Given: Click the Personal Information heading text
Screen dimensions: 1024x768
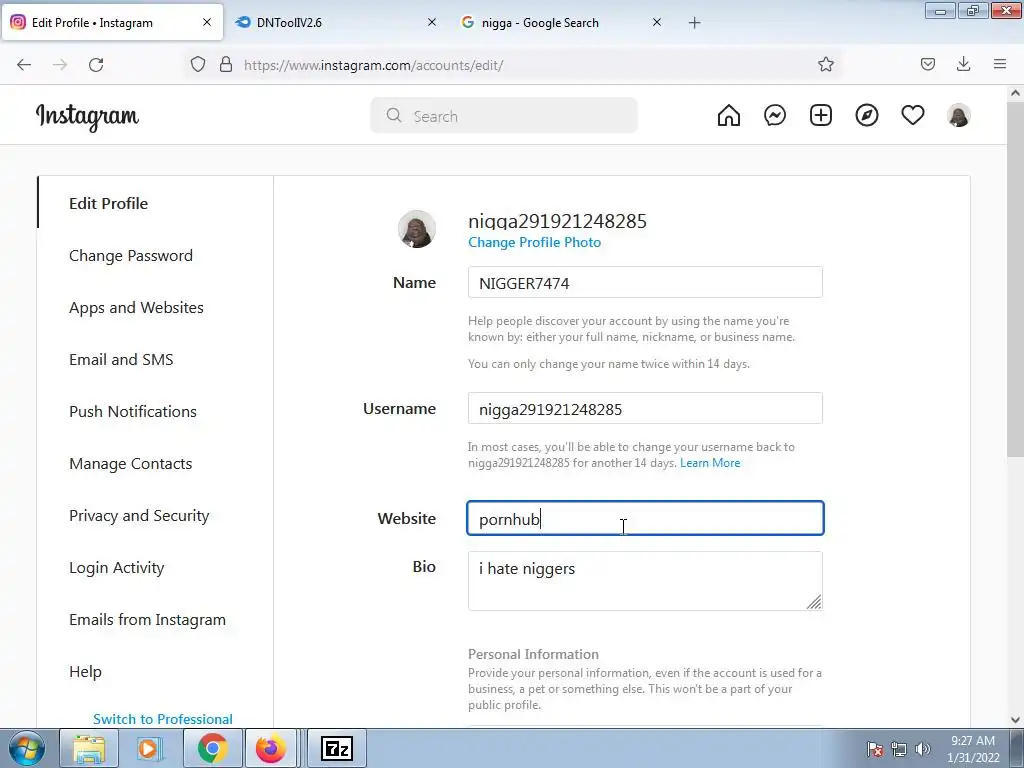Looking at the screenshot, I should [534, 654].
